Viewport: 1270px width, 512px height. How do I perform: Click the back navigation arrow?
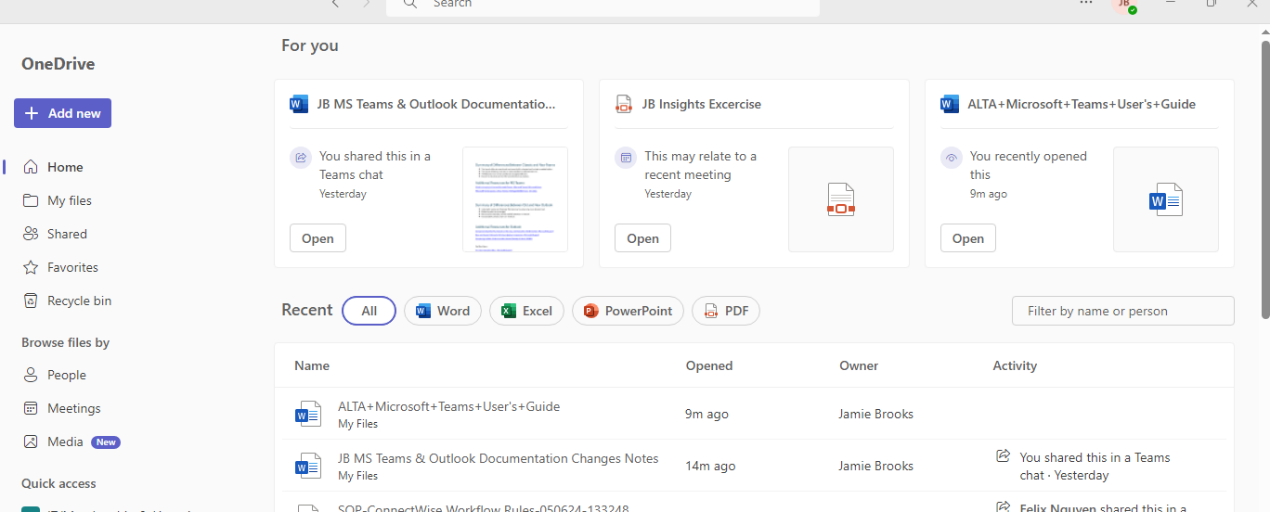coord(335,4)
